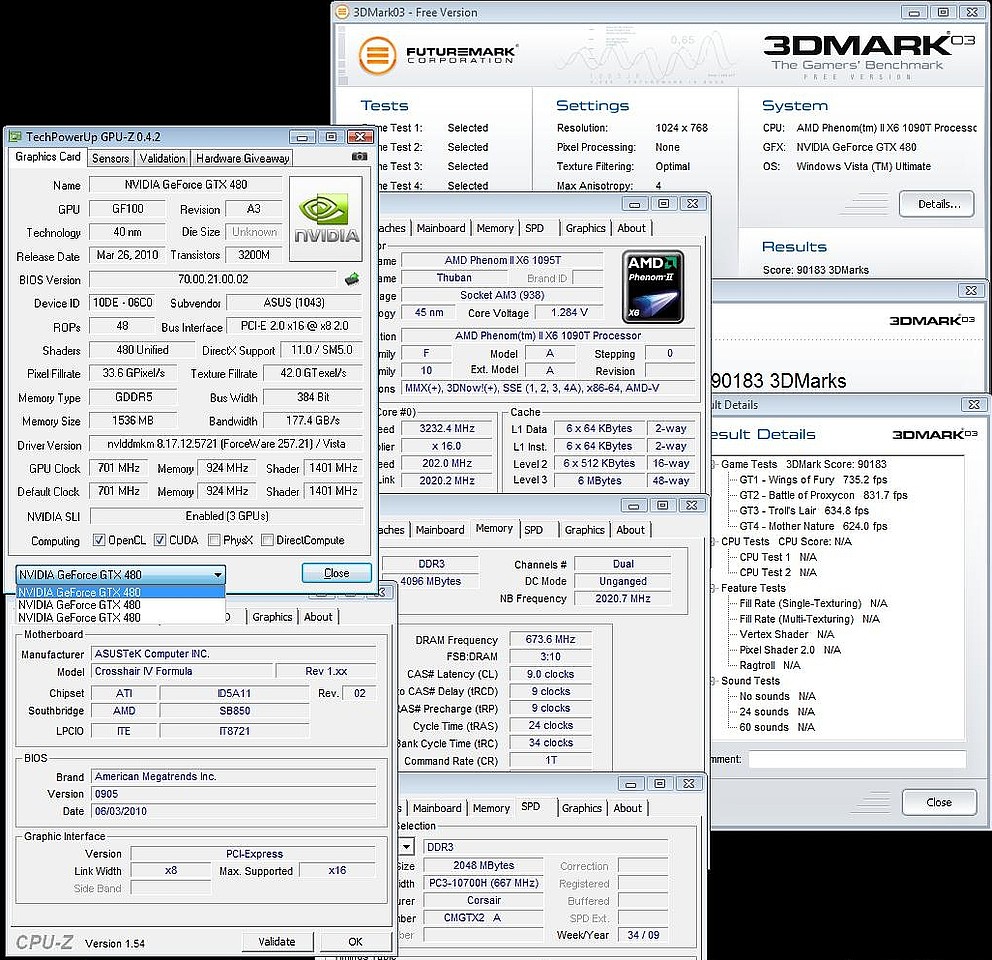Click the GPU-Z camera screenshot icon
This screenshot has height=960, width=992.
(359, 156)
